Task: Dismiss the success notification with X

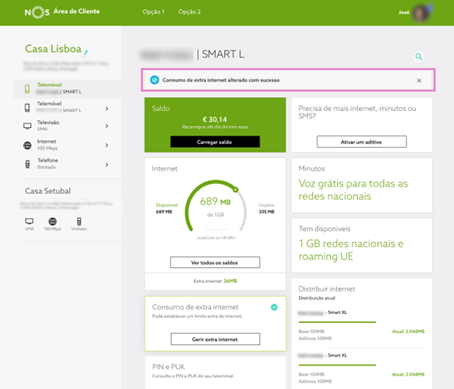Action: pyautogui.click(x=419, y=80)
